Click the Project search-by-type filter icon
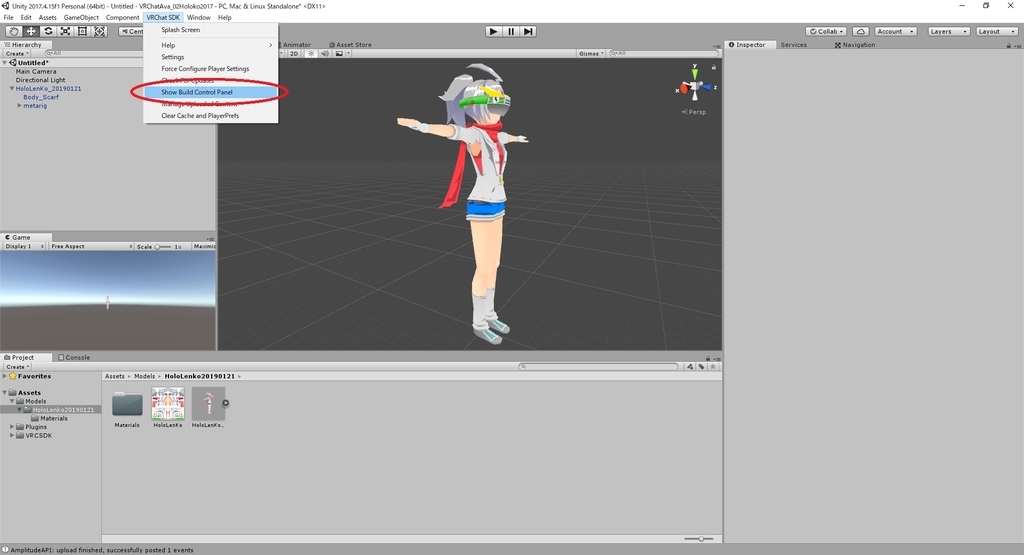The image size is (1024, 555). pyautogui.click(x=690, y=366)
